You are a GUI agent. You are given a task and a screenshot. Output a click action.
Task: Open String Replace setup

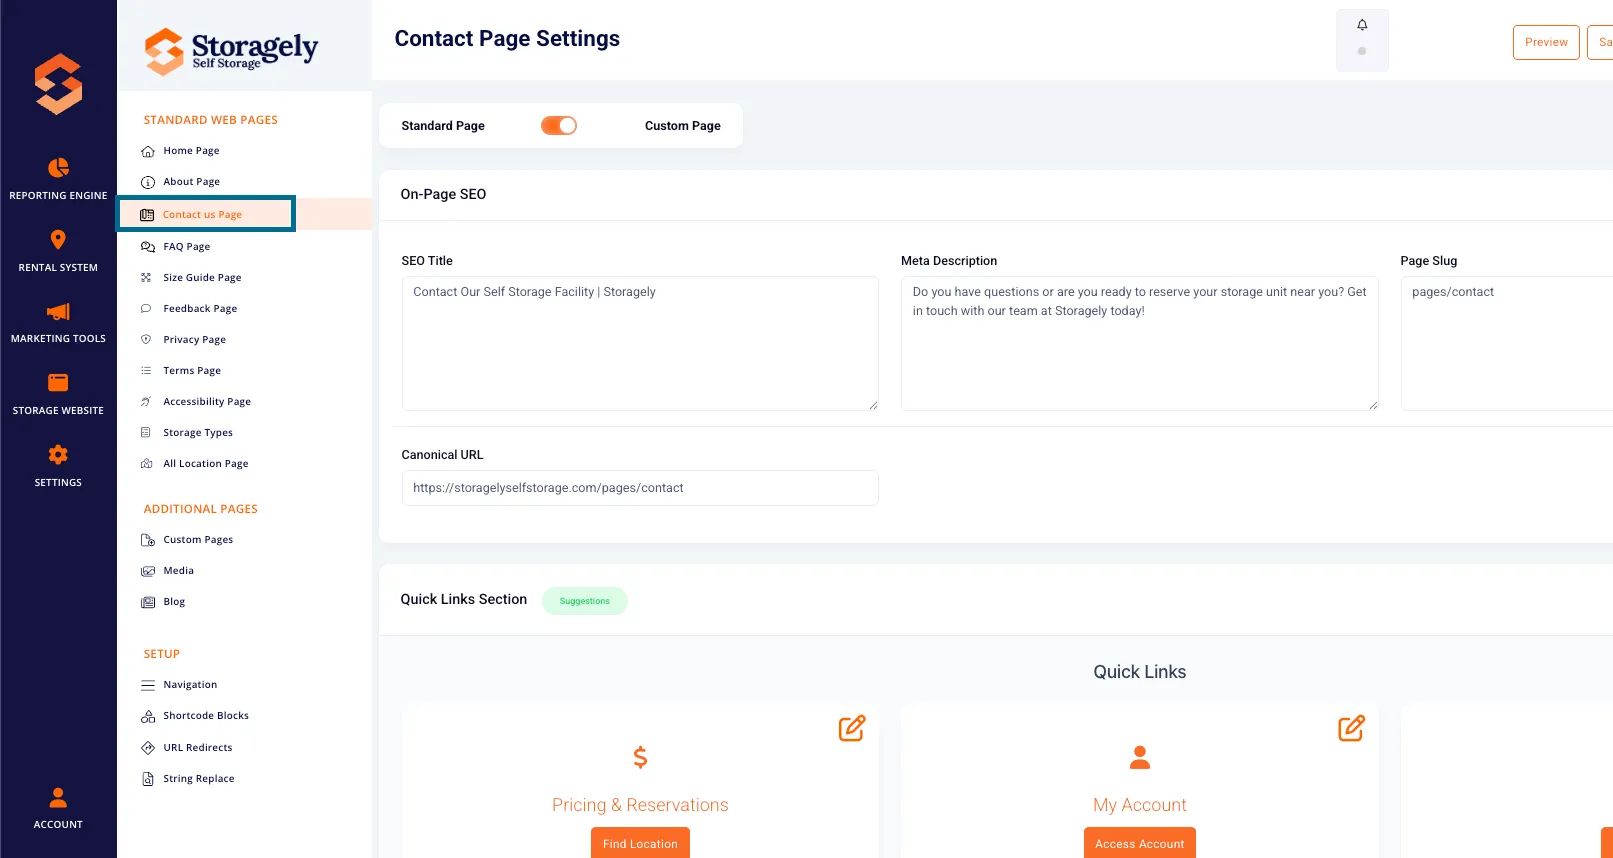(199, 779)
